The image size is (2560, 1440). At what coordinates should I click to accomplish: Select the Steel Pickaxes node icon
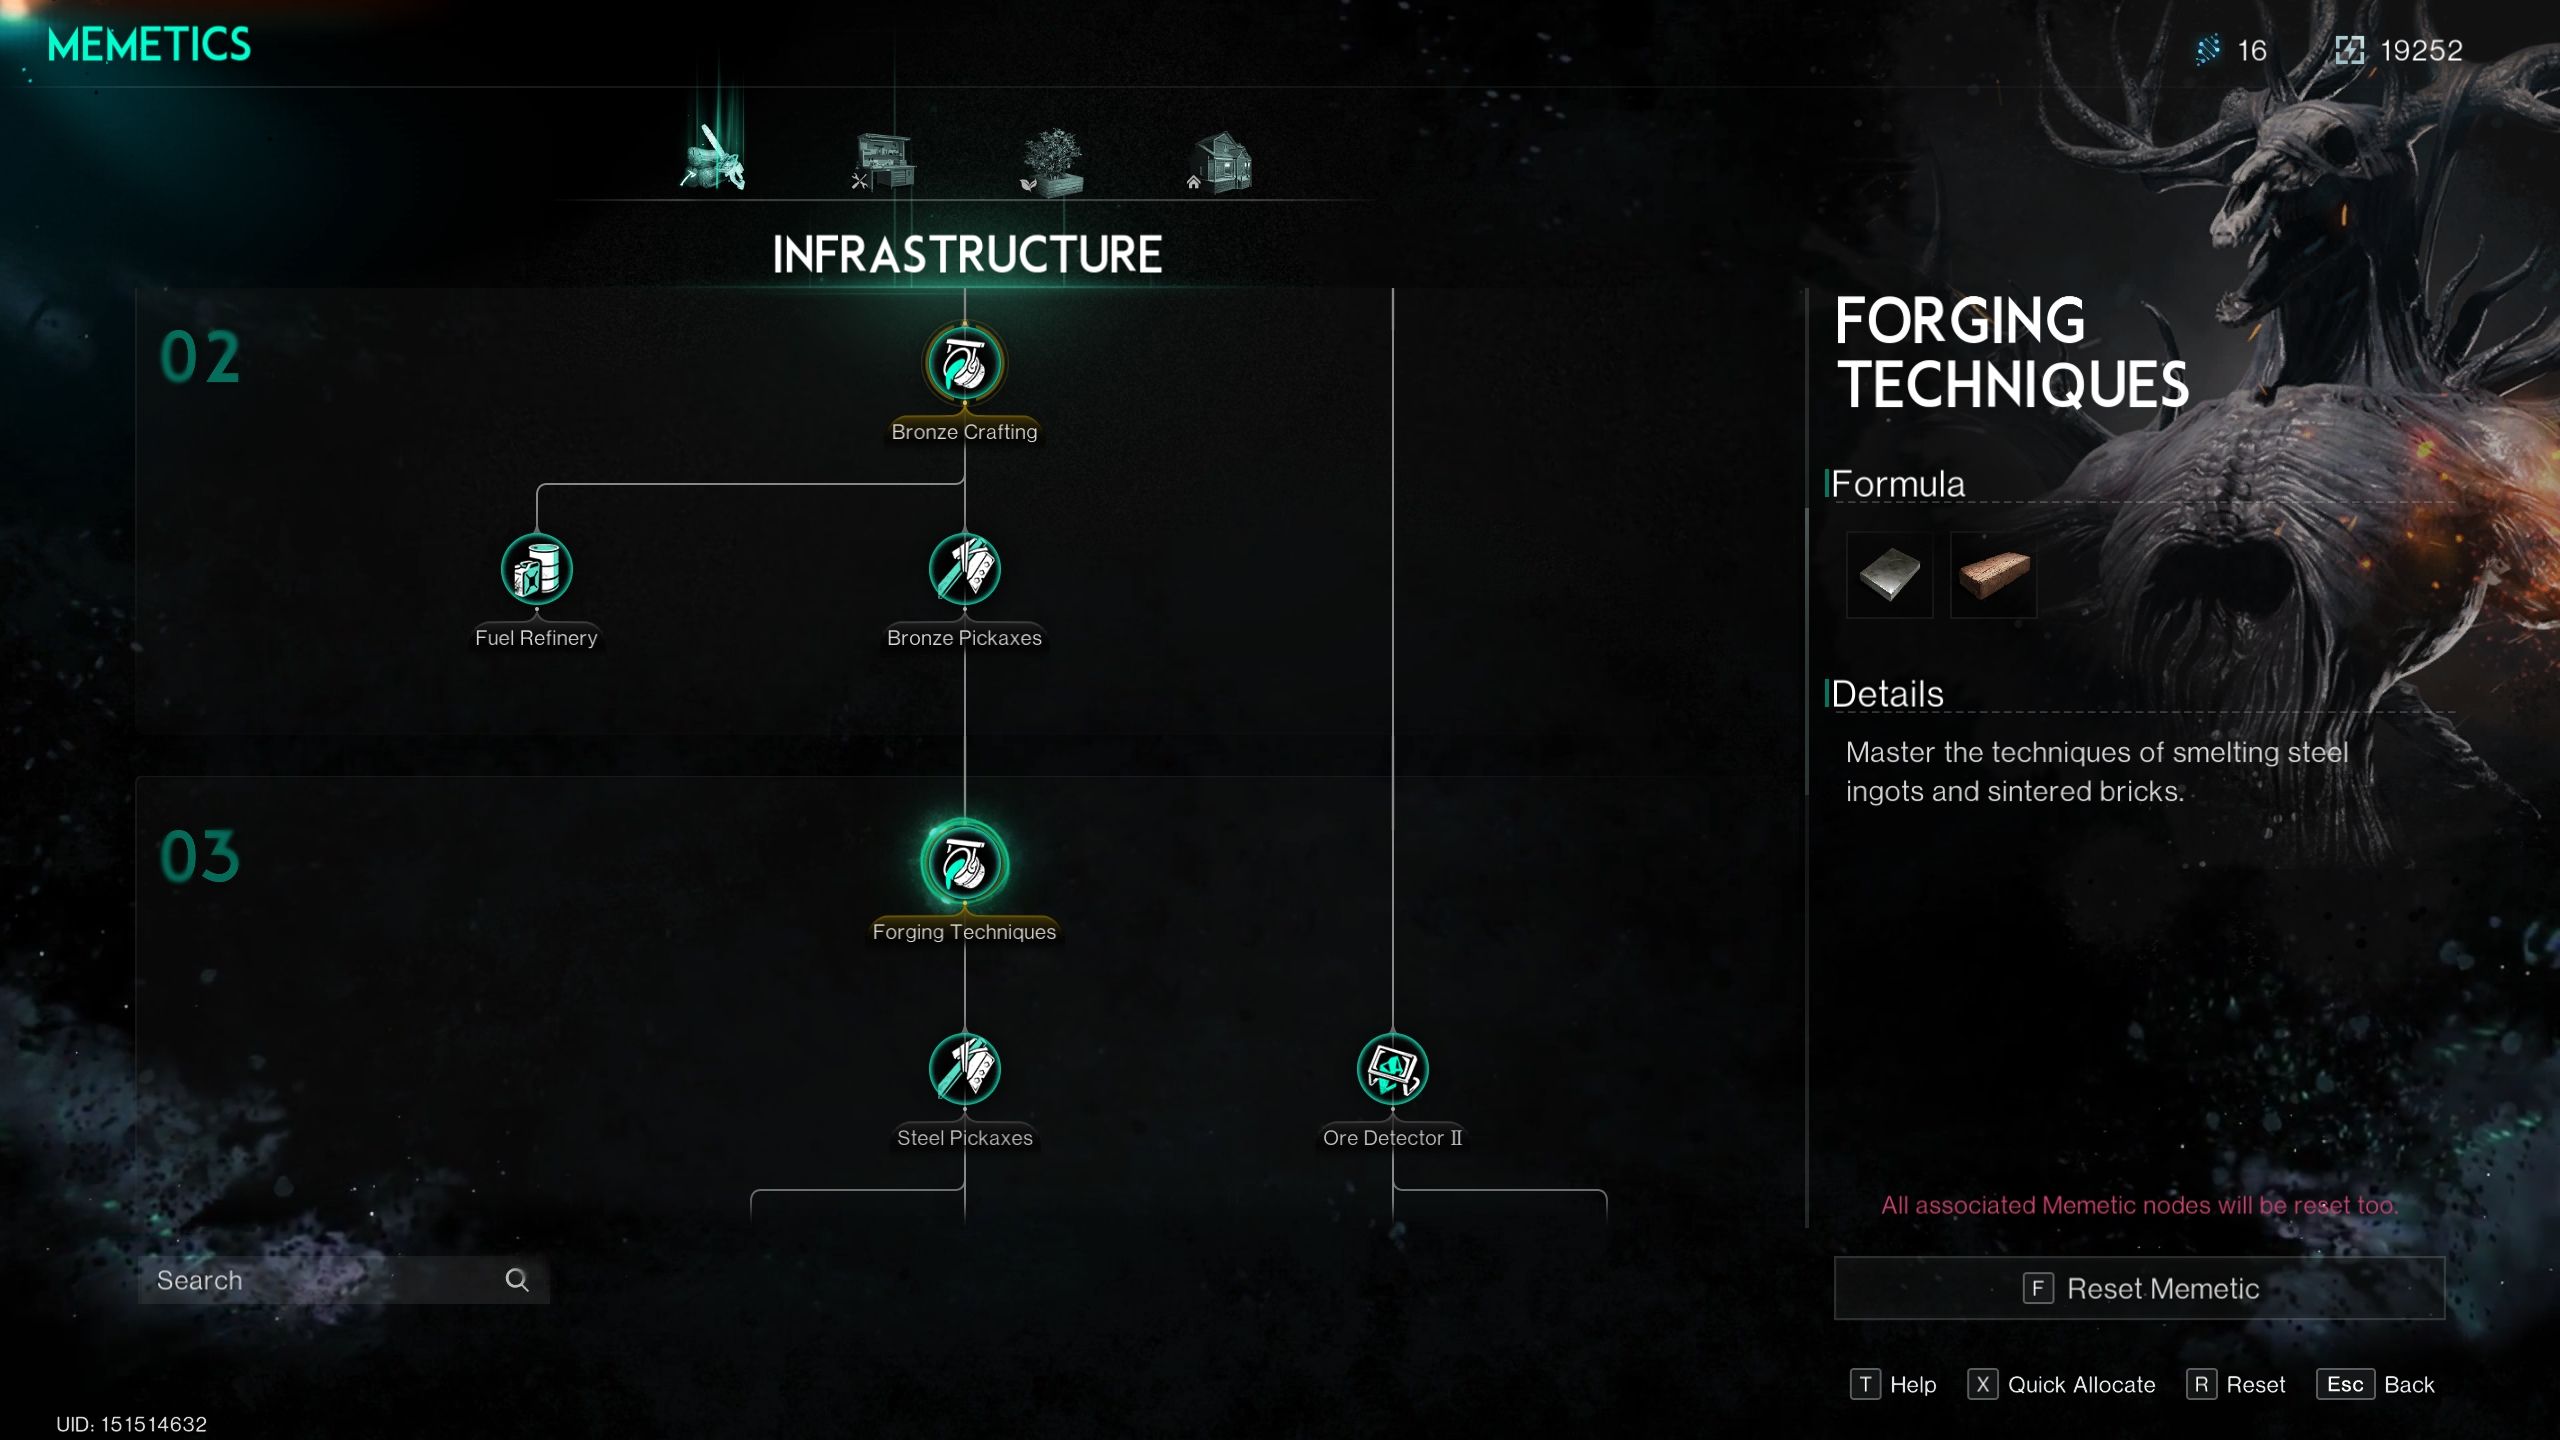point(965,1069)
